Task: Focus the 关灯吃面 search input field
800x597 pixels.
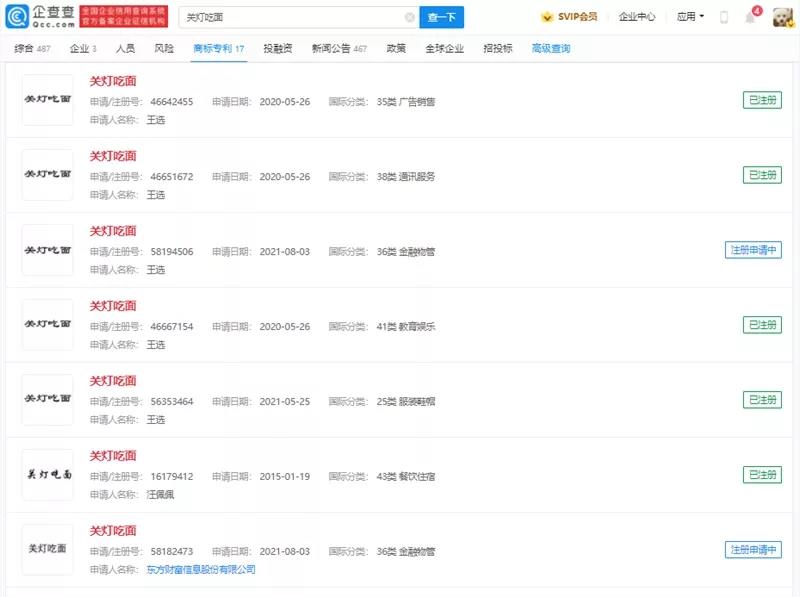Action: pos(298,17)
